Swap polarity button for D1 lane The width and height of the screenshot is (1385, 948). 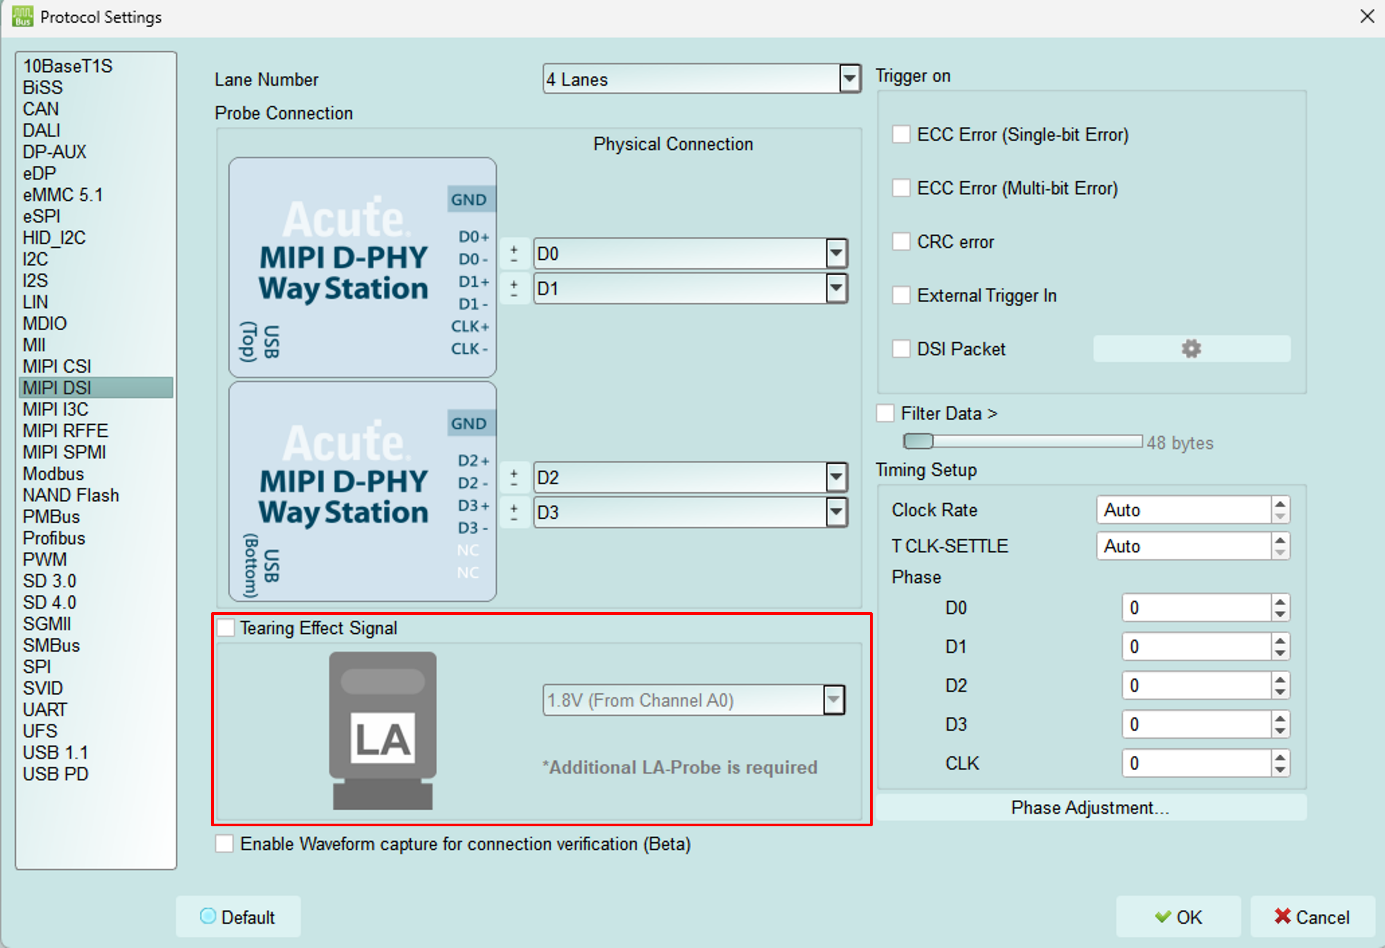[x=514, y=289]
